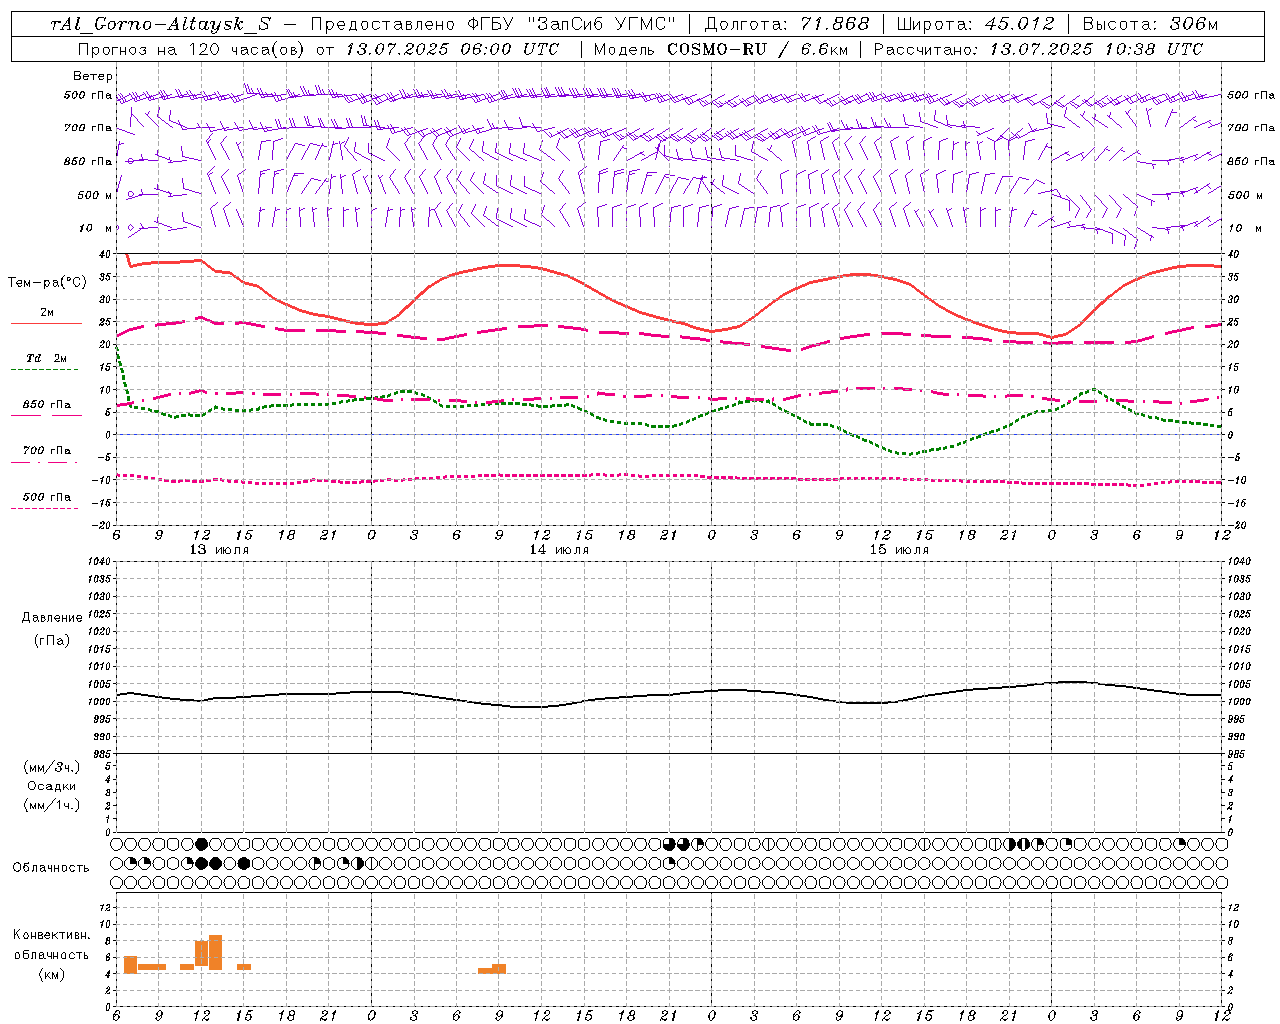This screenshot has height=1024, width=1280.
Task: Click the (мм/1ч.) precipitation unit label
Action: (52, 805)
